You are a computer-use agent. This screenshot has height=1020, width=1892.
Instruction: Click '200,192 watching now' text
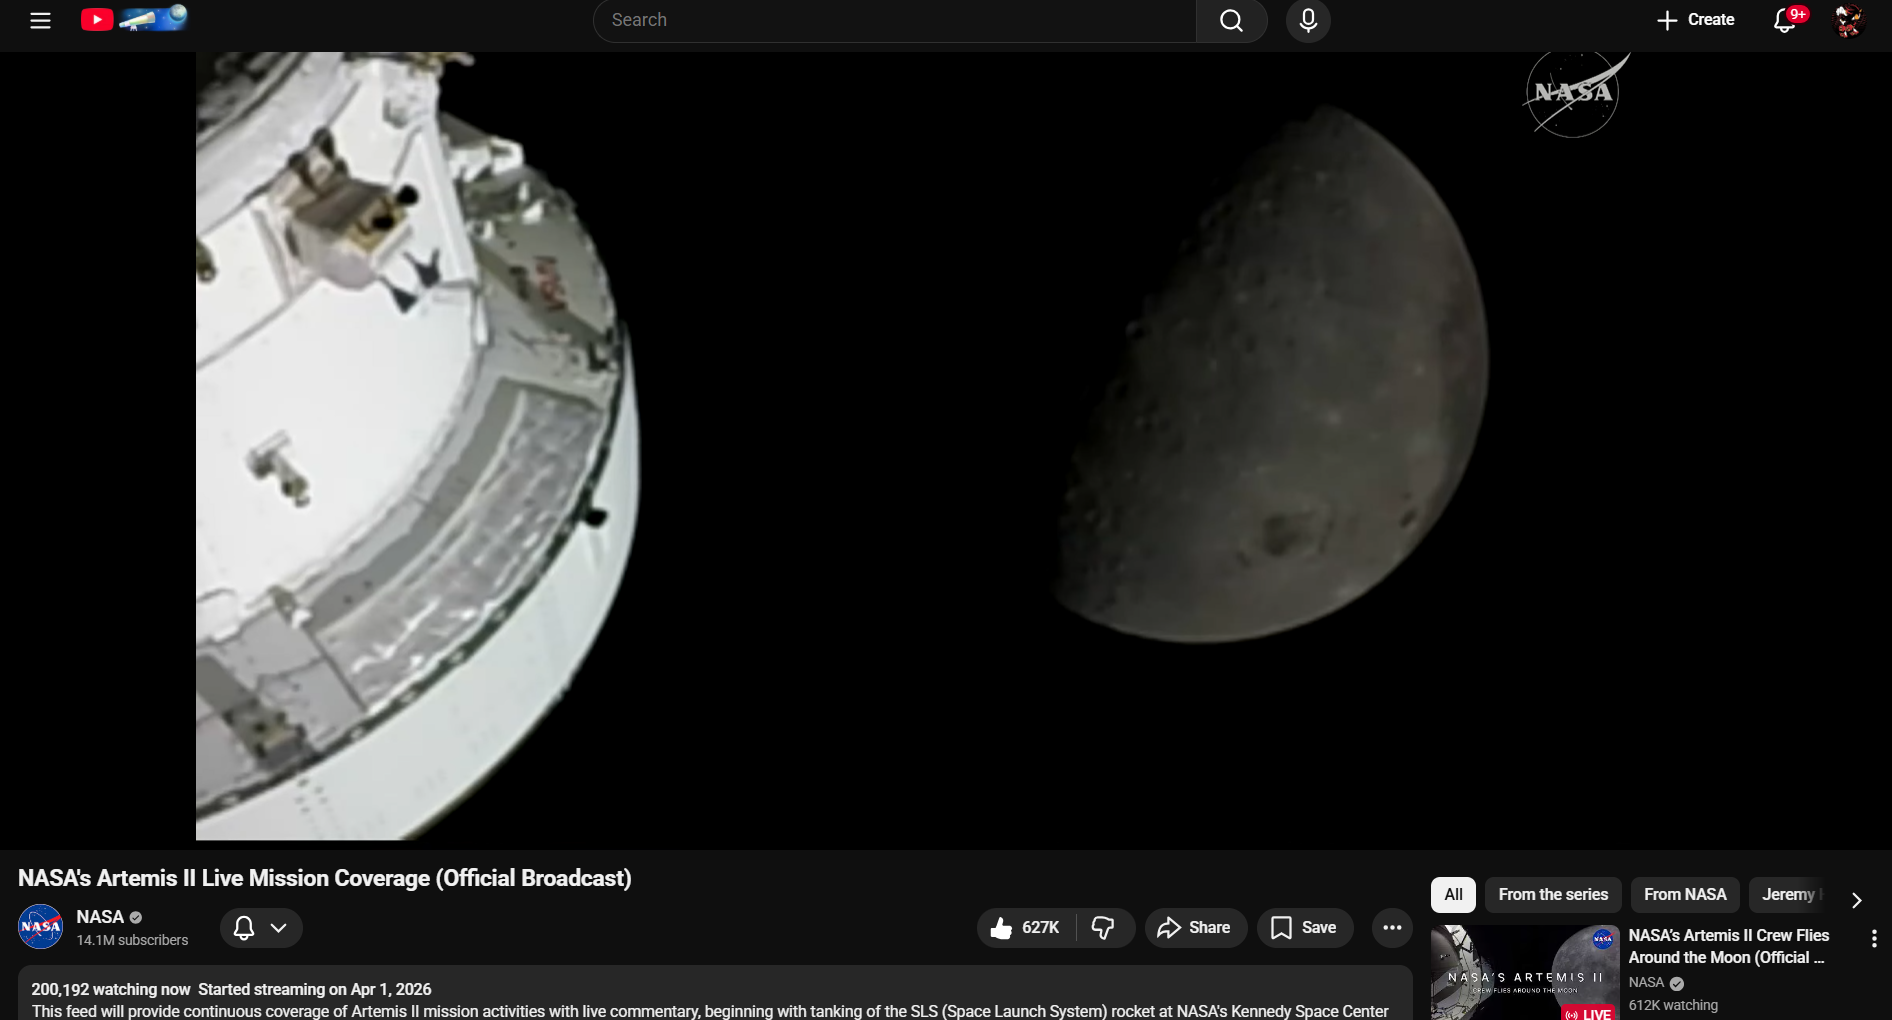111,989
